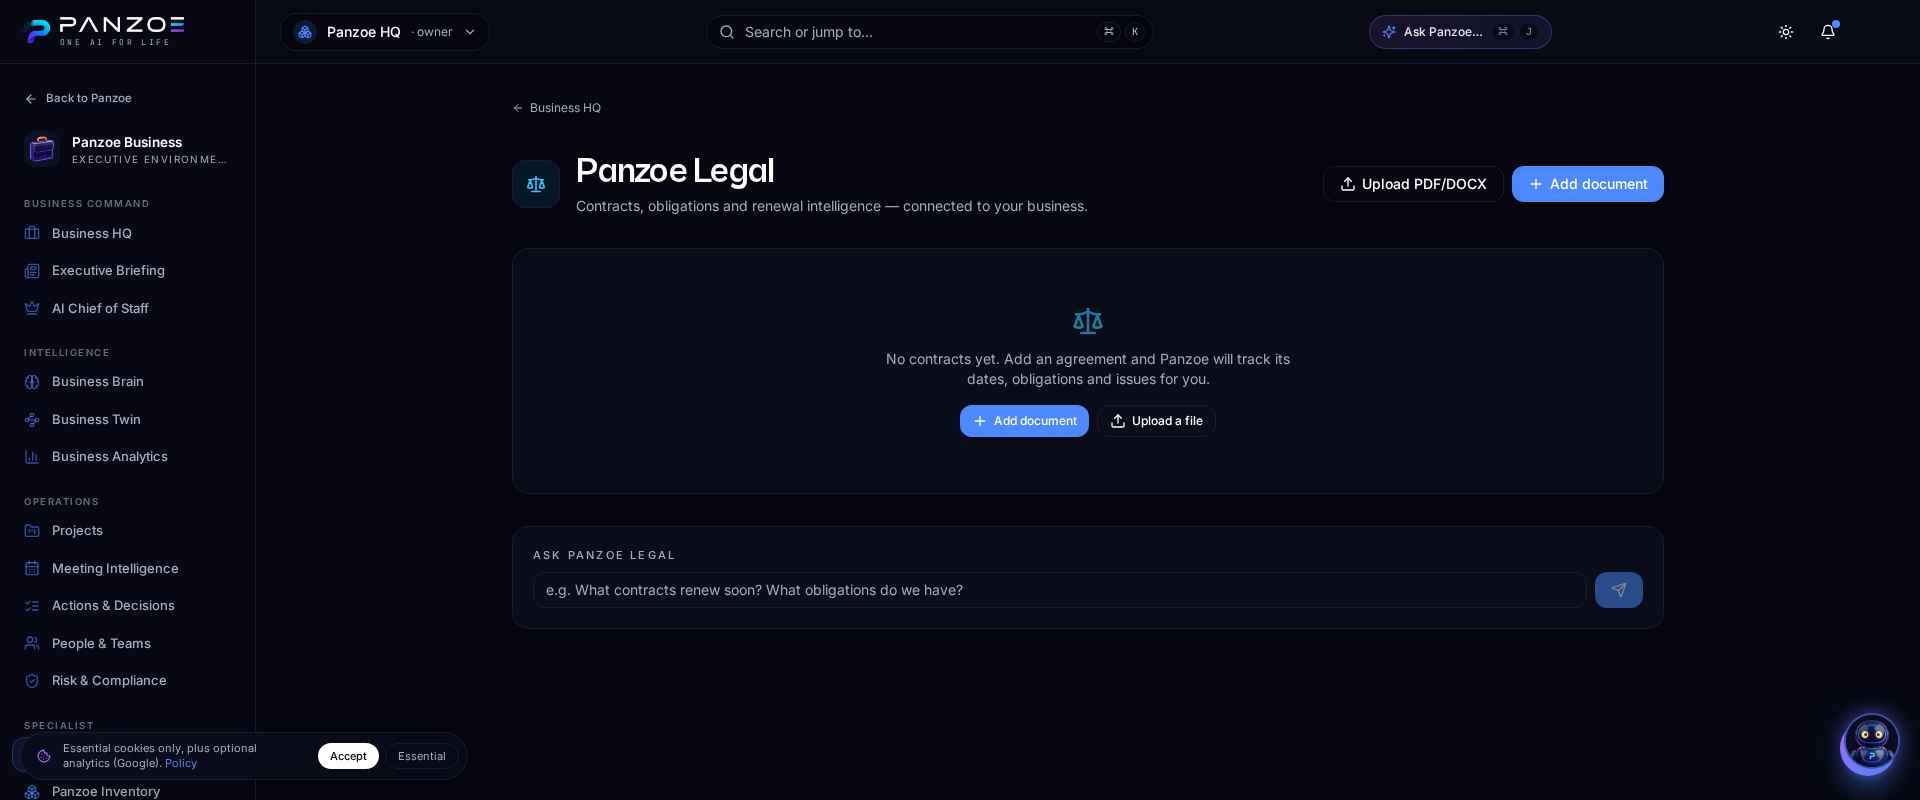Click the Panzoe Legal scales icon
1920x800 pixels.
click(x=536, y=184)
